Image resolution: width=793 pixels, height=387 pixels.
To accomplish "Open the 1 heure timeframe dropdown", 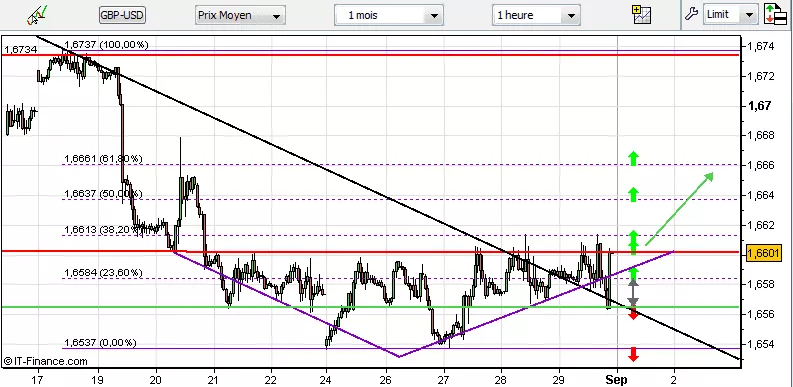I will click(x=536, y=15).
